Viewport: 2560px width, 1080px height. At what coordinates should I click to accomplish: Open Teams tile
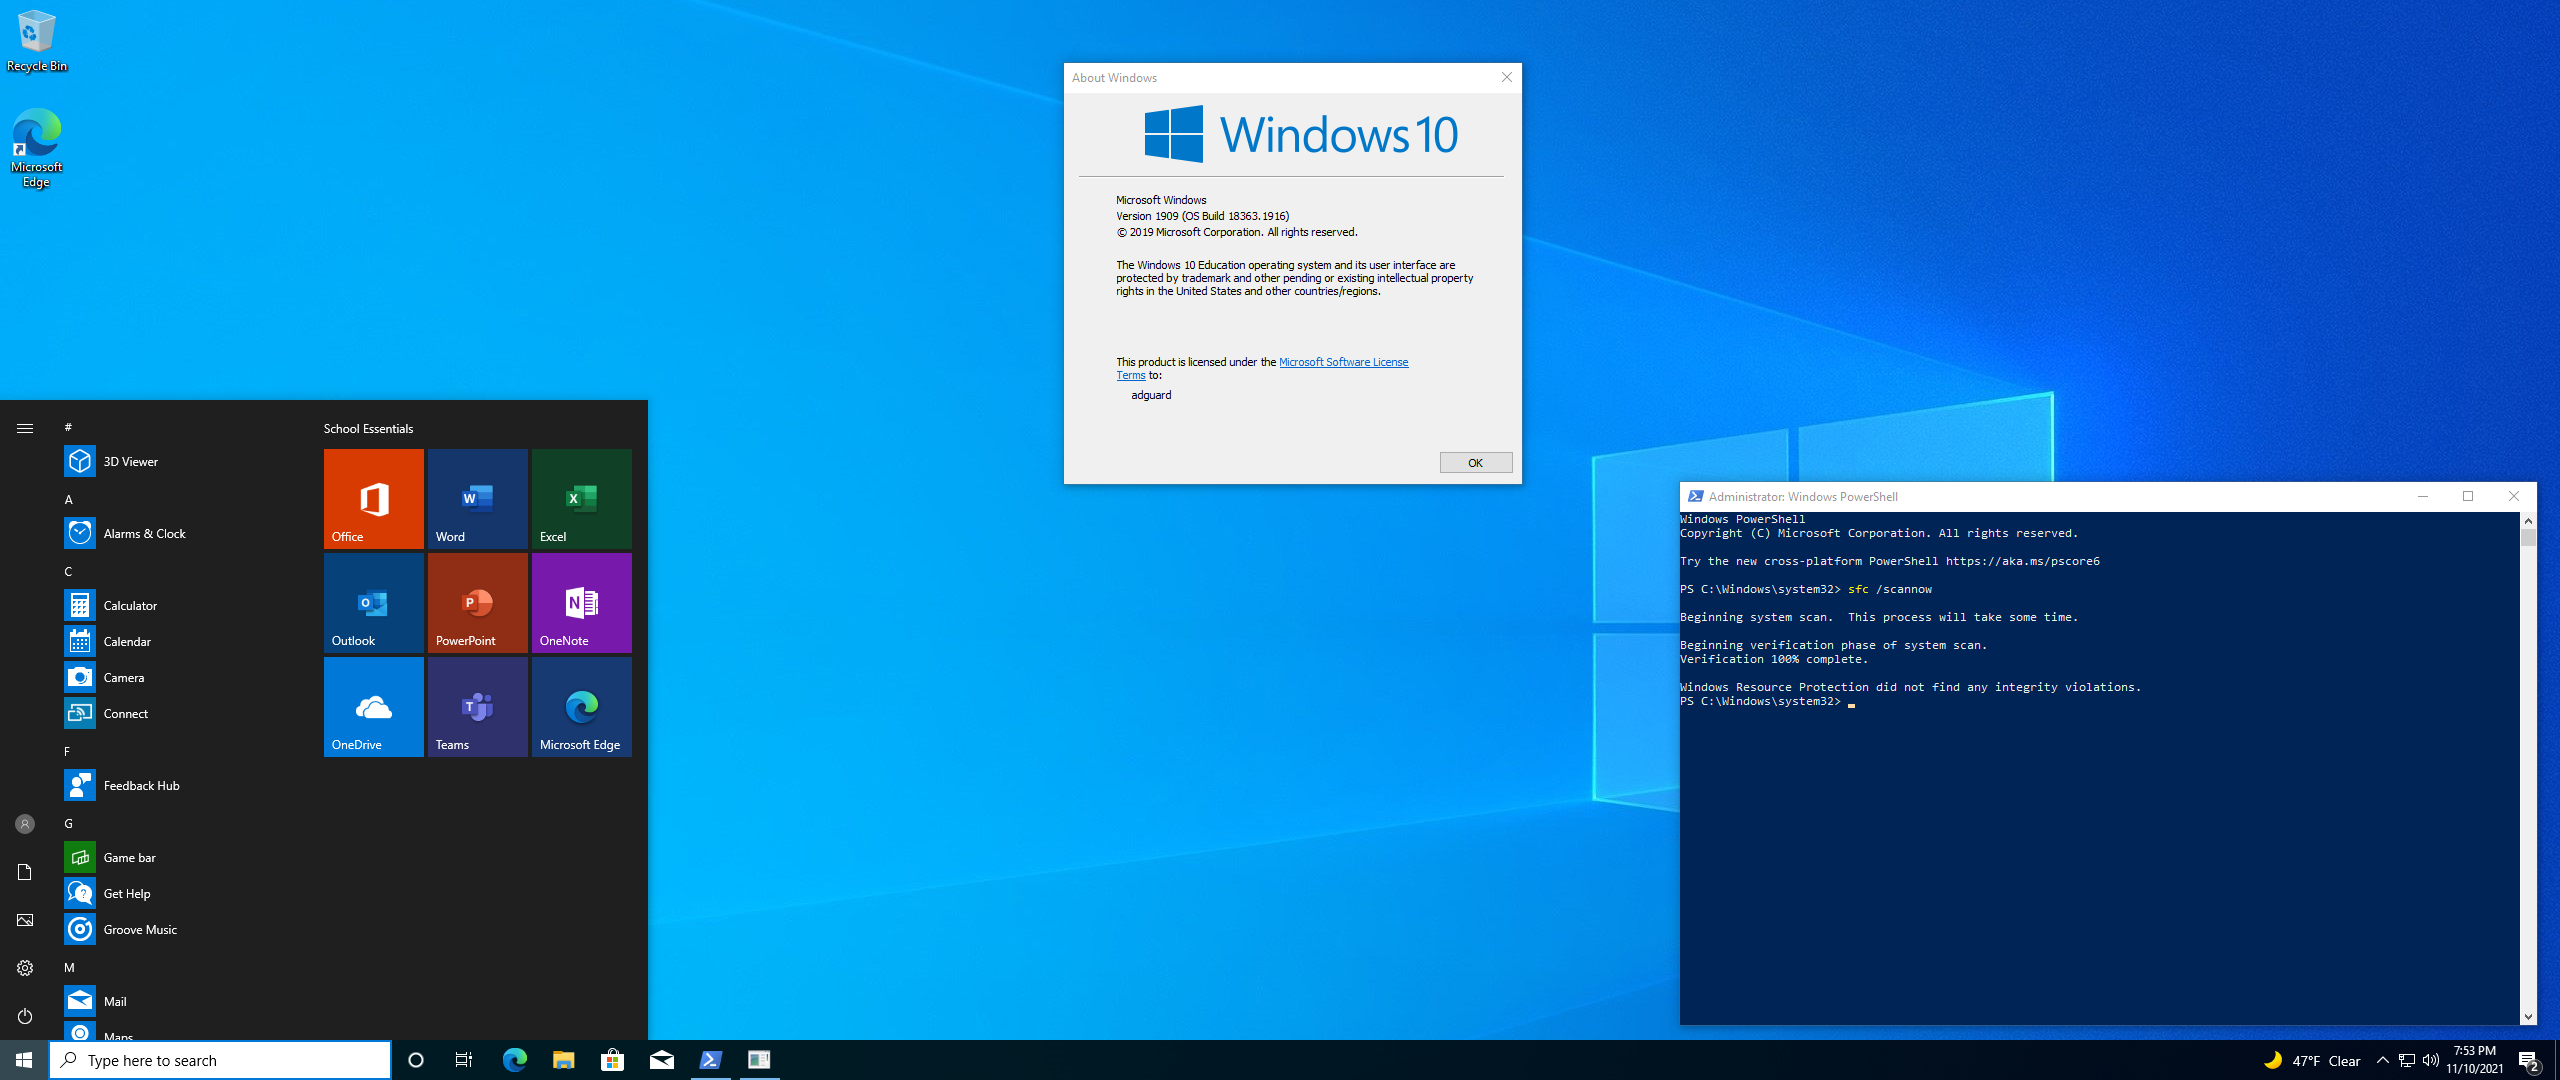point(478,707)
